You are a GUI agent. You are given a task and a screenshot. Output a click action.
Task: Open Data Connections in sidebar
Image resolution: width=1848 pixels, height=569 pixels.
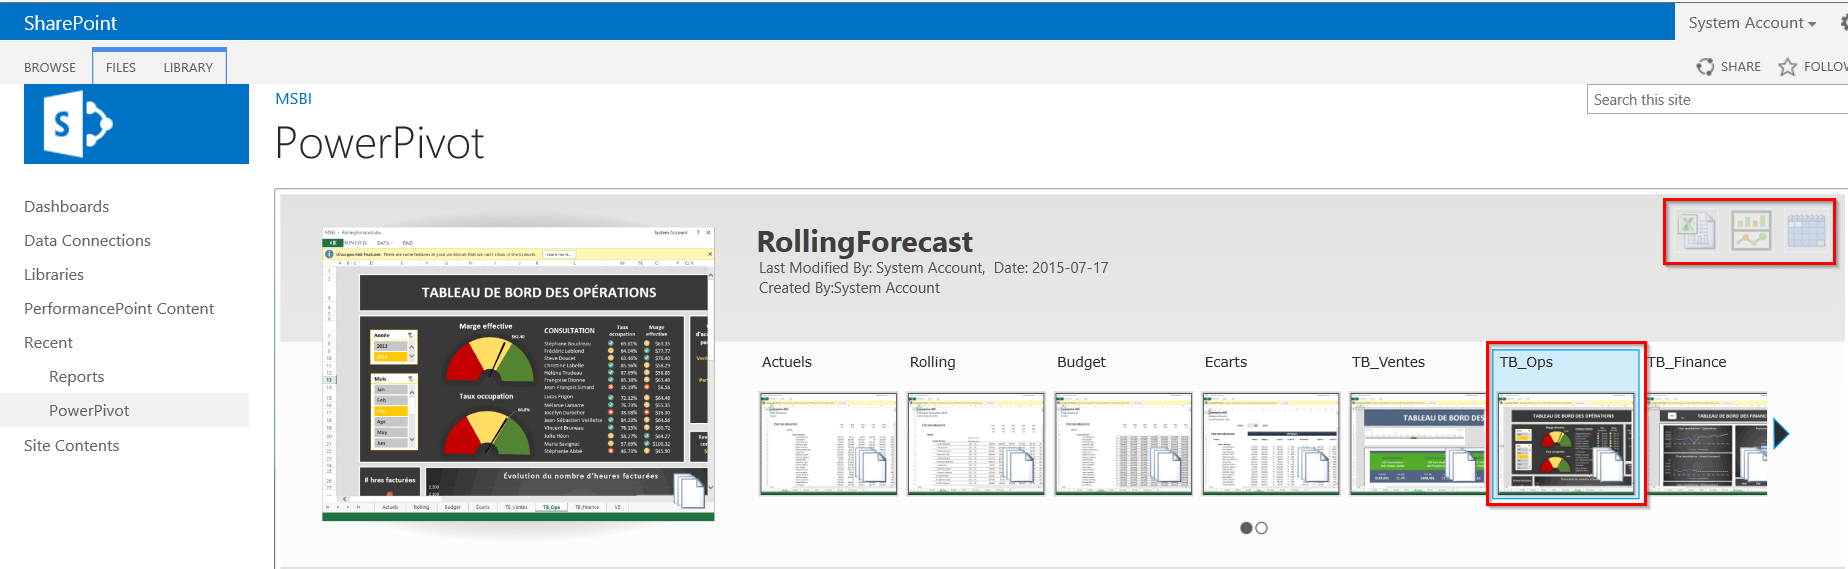coord(87,241)
